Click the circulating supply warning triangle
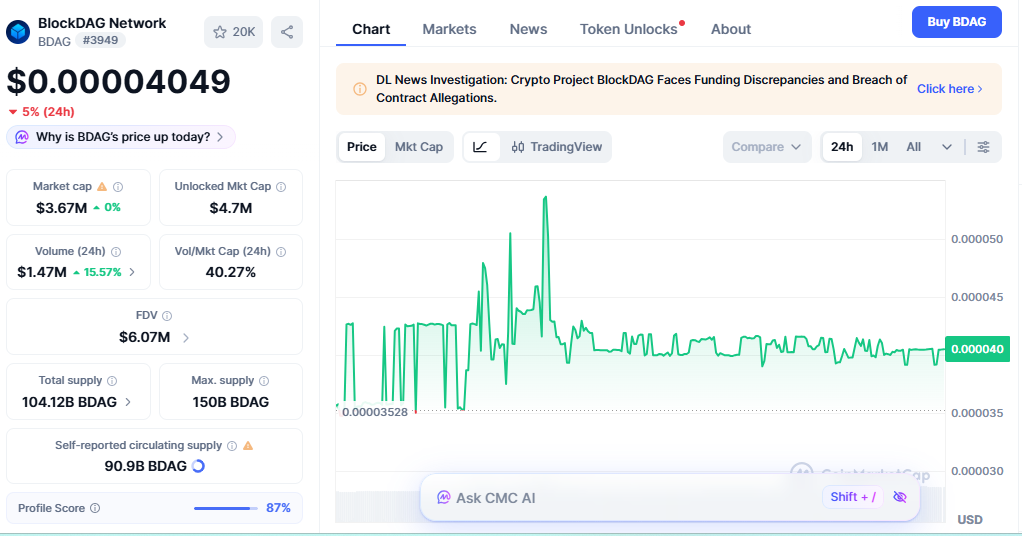 tap(248, 446)
